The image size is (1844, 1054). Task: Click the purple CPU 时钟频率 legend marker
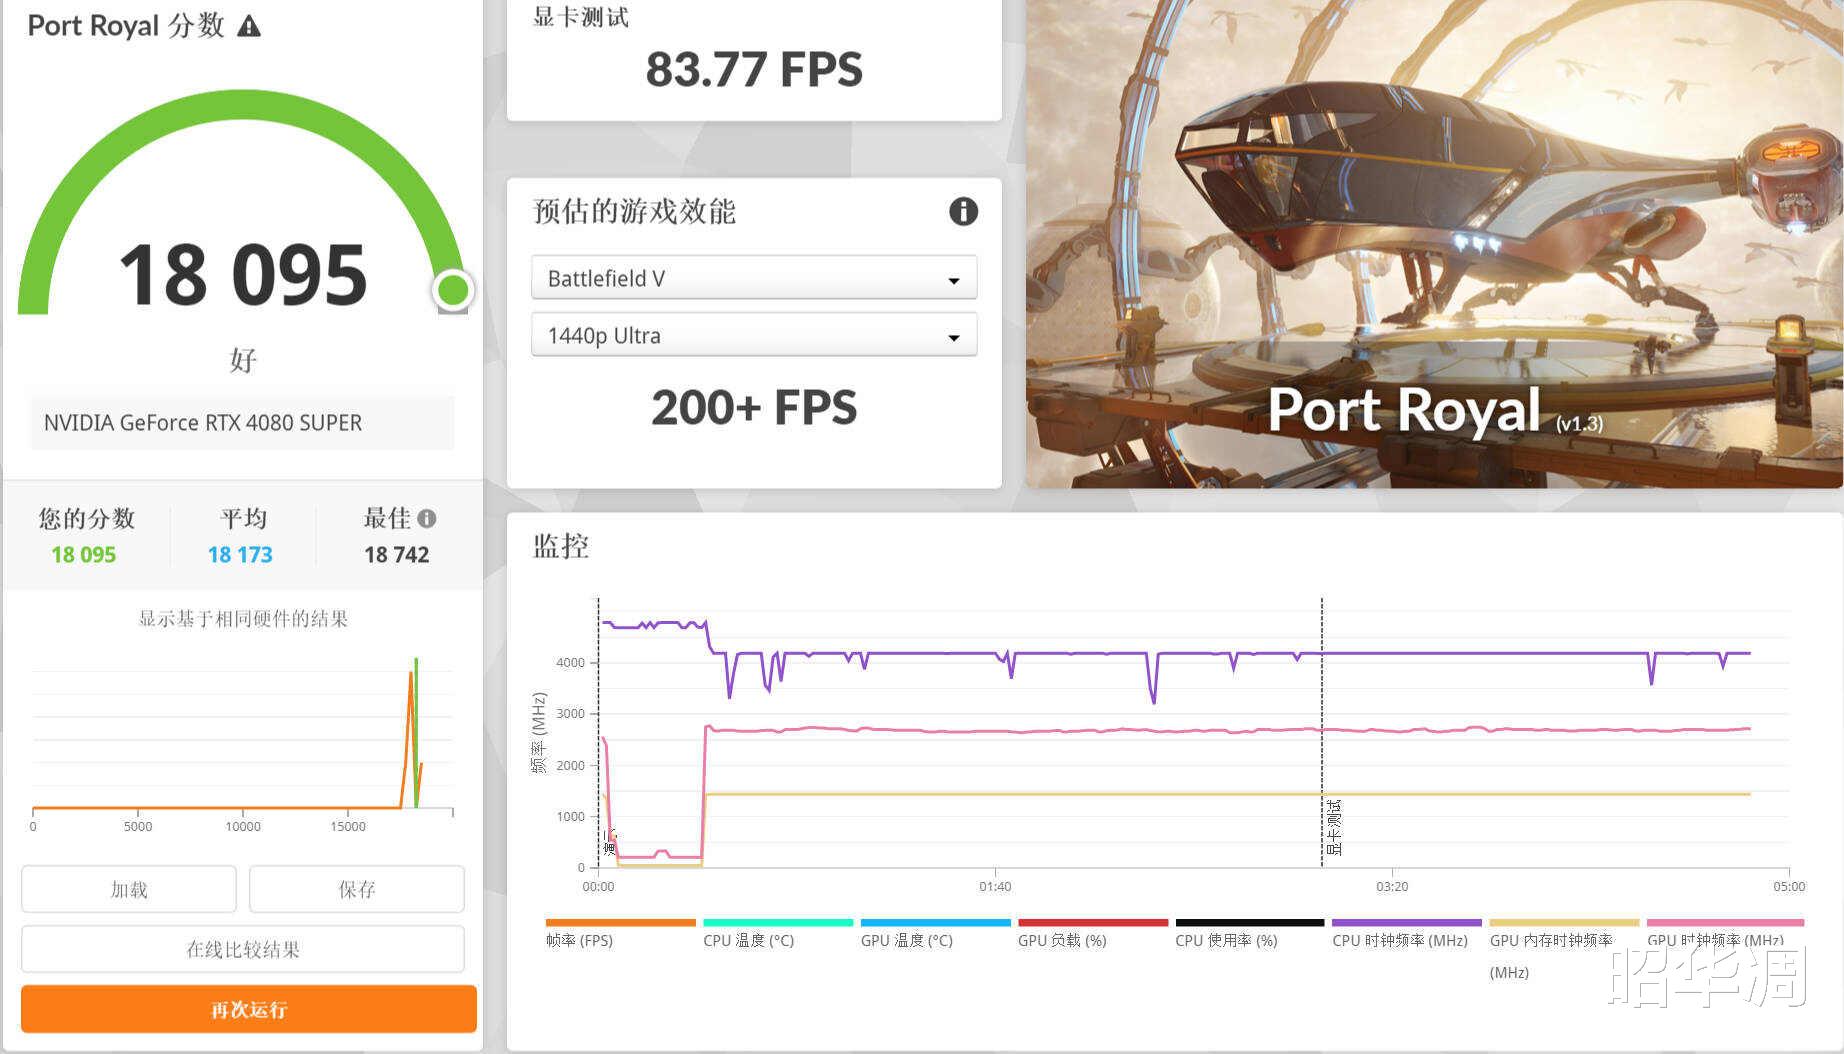[x=1405, y=922]
